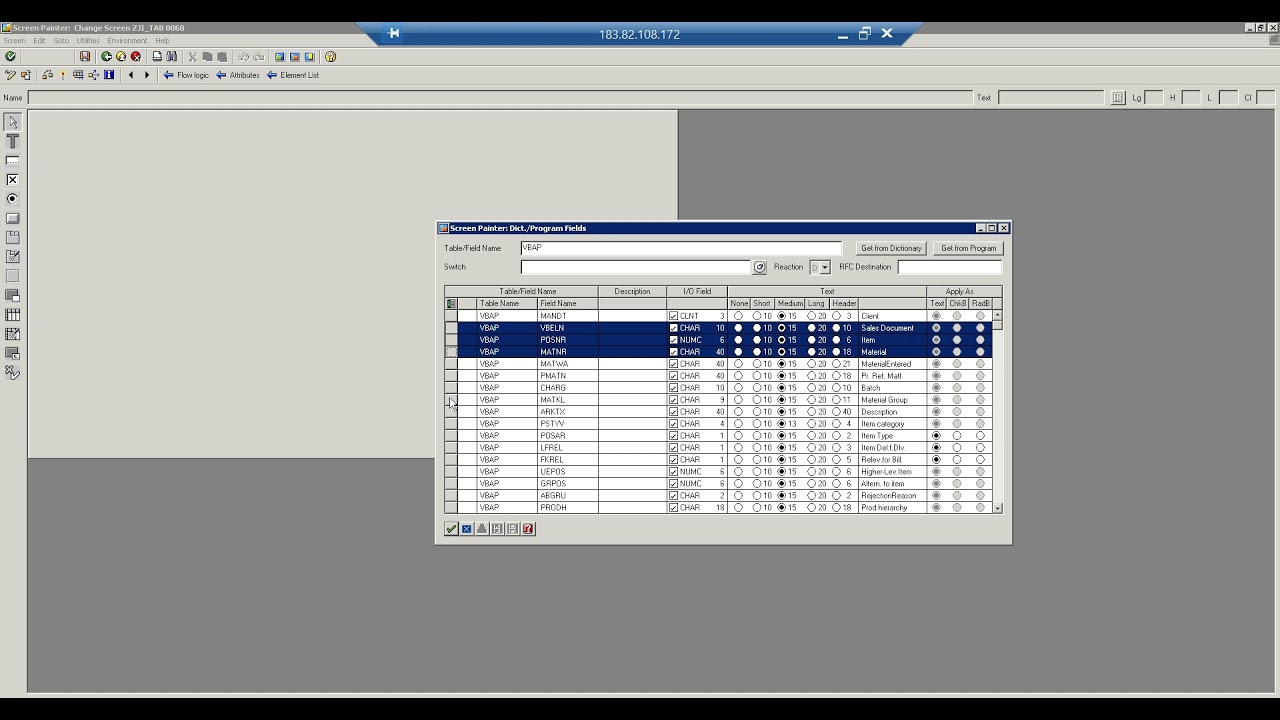Click the Switch input field
Viewport: 1280px width, 720px height.
(635, 267)
